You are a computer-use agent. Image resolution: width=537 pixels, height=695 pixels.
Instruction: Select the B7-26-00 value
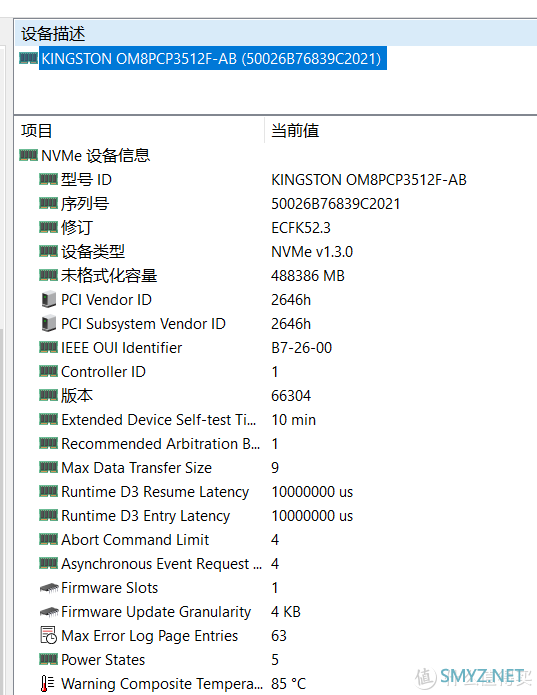301,348
